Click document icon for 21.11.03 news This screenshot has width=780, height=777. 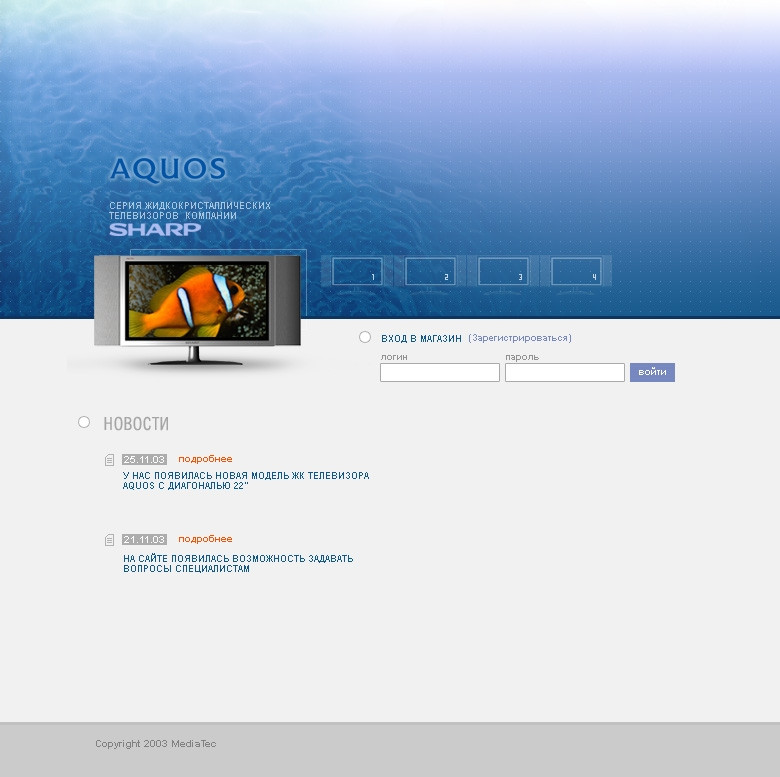pyautogui.click(x=109, y=540)
